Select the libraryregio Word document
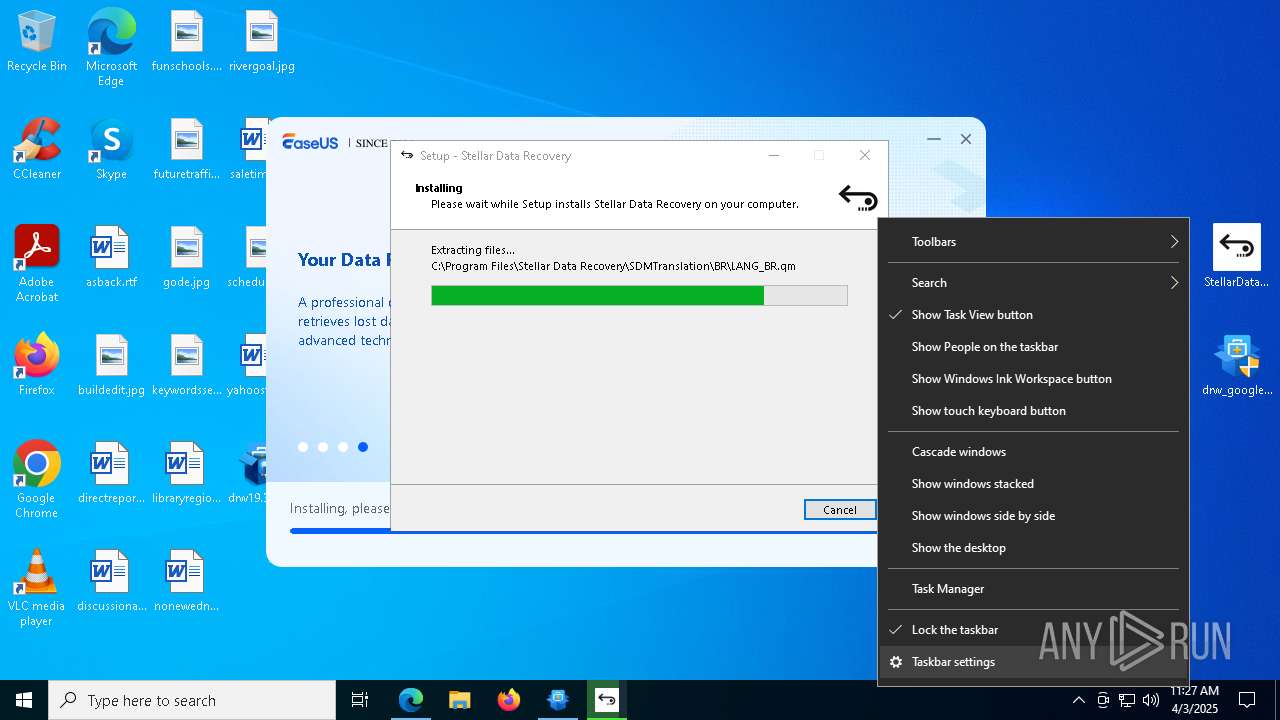Image resolution: width=1280 pixels, height=720 pixels. pyautogui.click(x=186, y=474)
